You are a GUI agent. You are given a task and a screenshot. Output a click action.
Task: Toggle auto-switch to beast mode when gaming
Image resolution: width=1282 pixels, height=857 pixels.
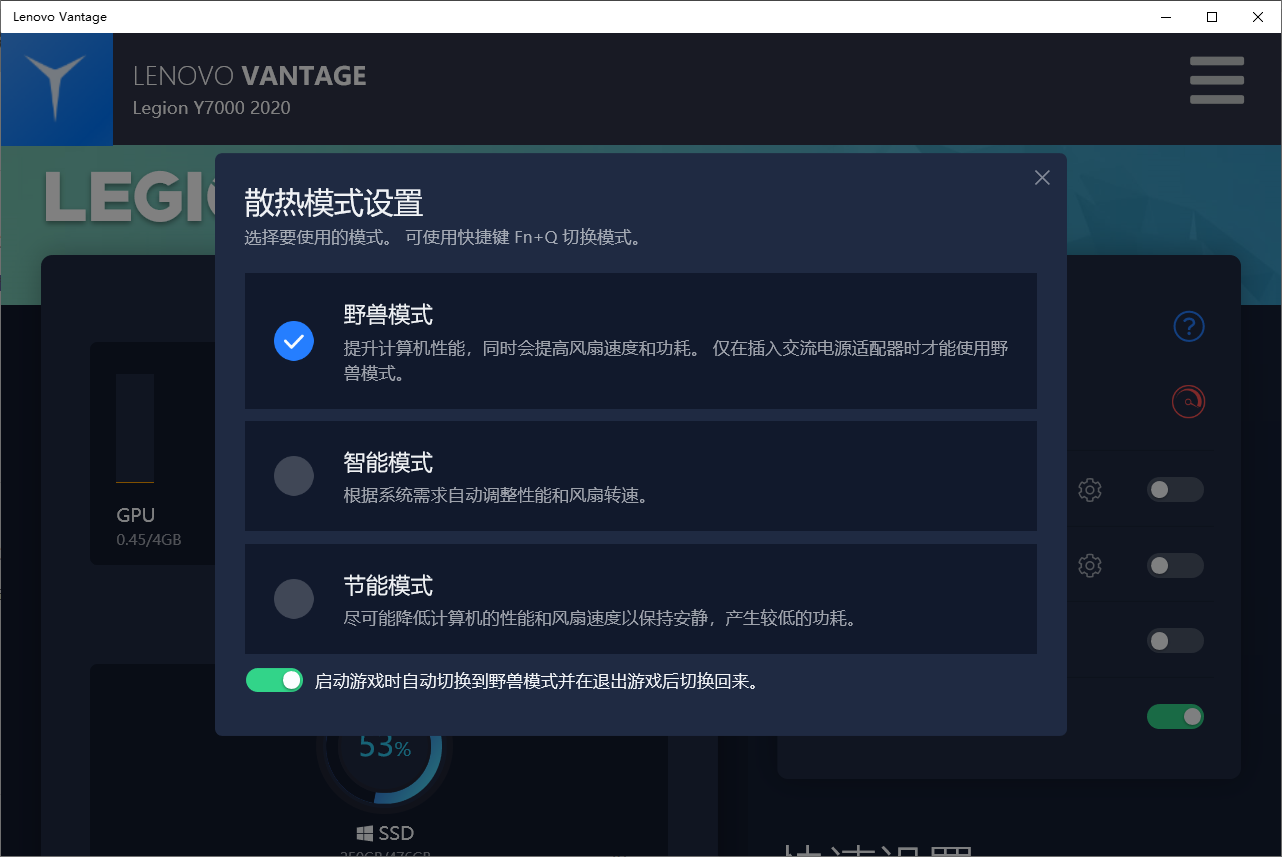pos(274,681)
